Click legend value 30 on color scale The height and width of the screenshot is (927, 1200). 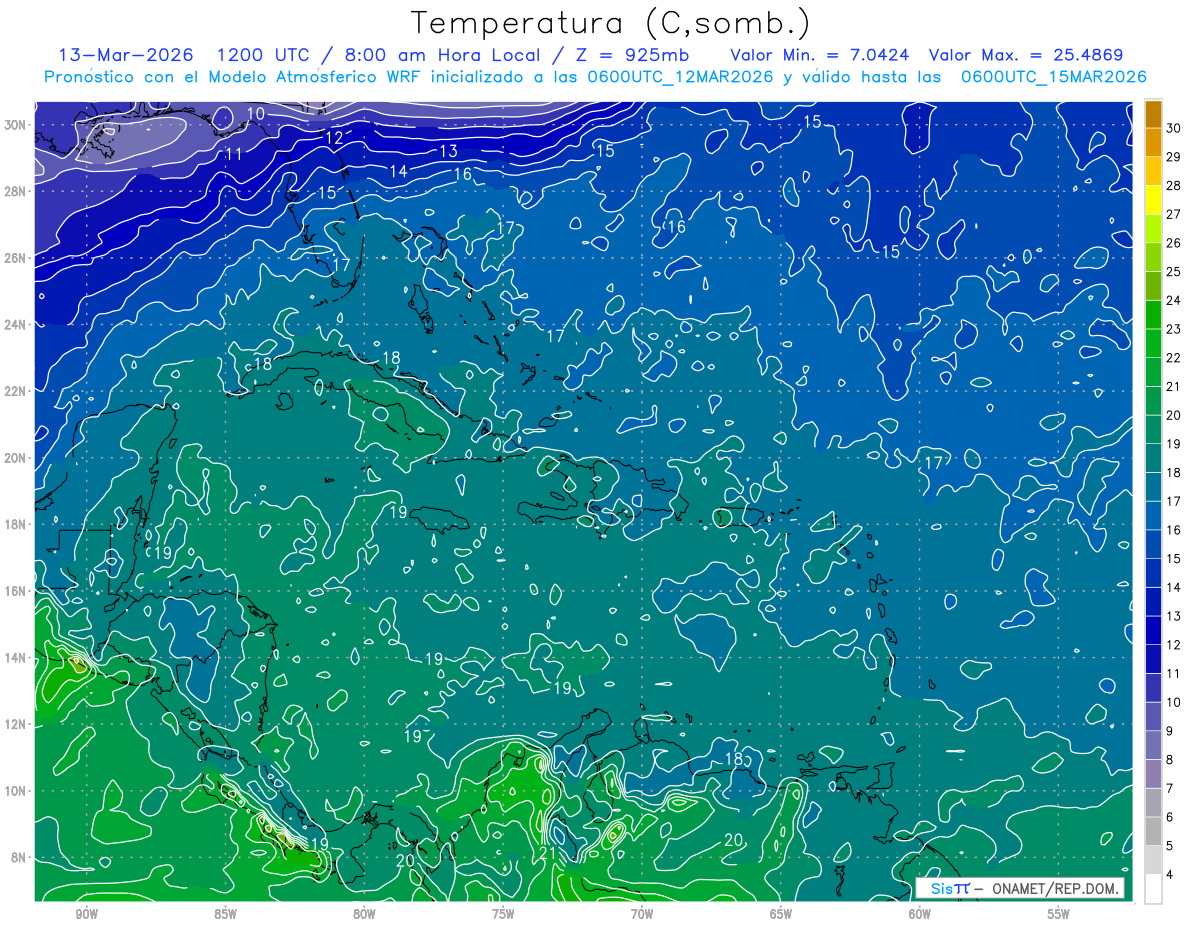click(x=1174, y=128)
